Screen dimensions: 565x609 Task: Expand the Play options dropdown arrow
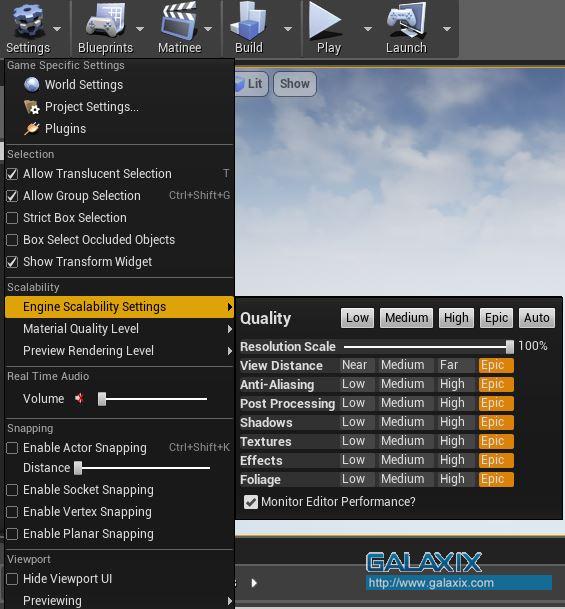point(368,29)
